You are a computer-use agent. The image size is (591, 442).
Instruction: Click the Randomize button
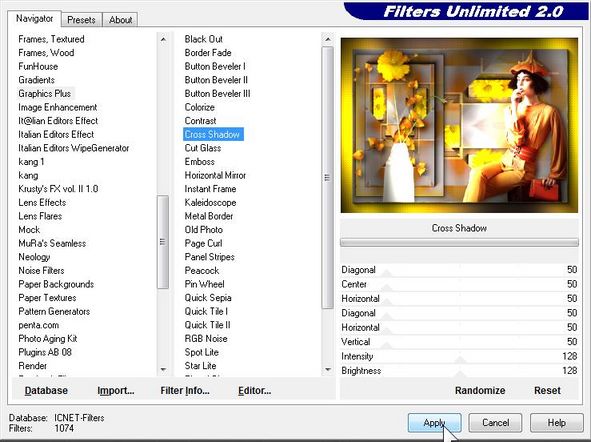point(480,390)
